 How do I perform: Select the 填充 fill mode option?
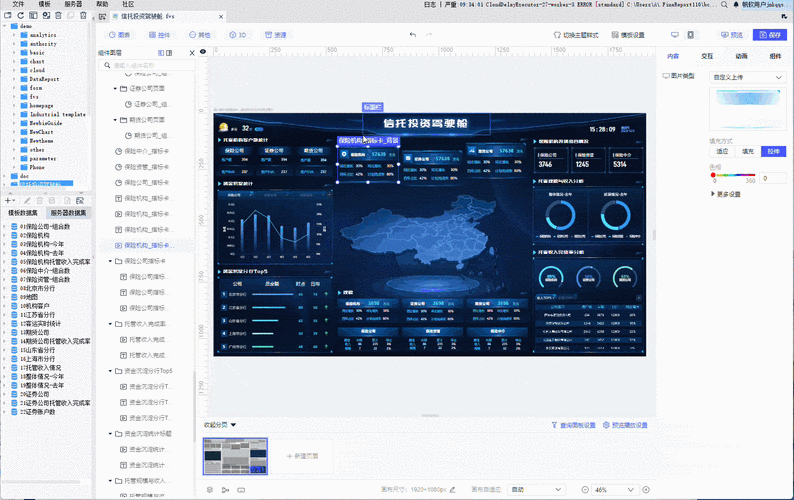coord(748,151)
